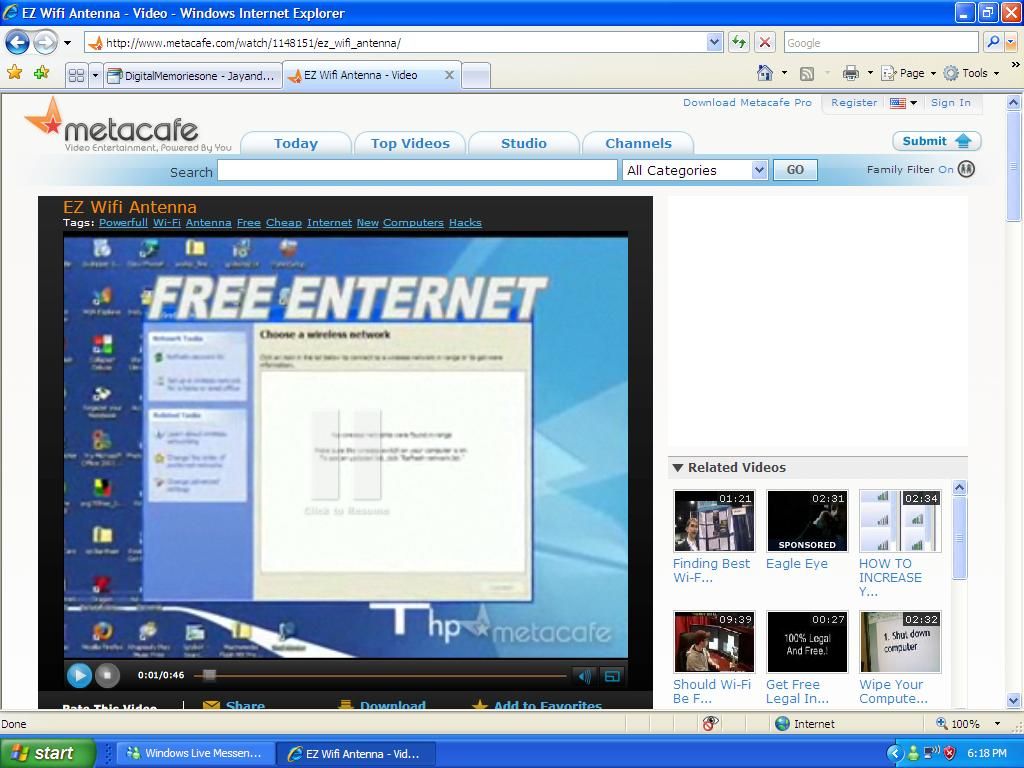Click the Metacafe logo

click(128, 126)
